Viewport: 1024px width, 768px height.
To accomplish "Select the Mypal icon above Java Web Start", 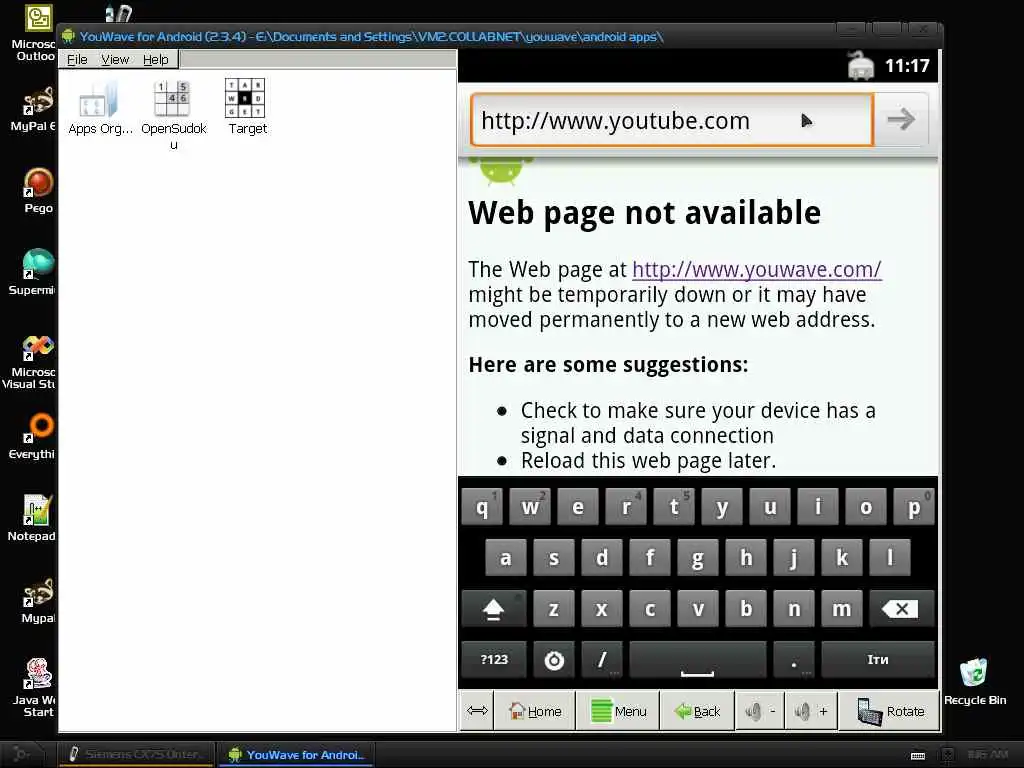I will [x=37, y=600].
